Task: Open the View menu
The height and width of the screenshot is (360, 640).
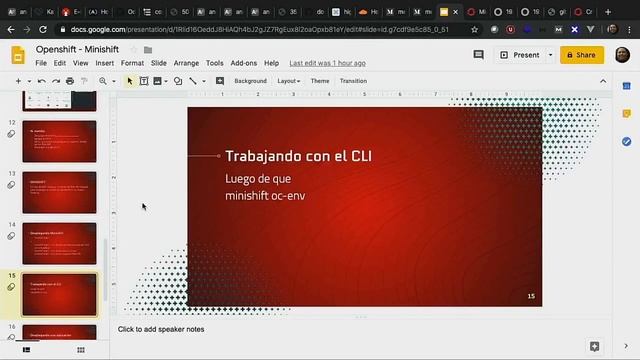Action: click(80, 63)
